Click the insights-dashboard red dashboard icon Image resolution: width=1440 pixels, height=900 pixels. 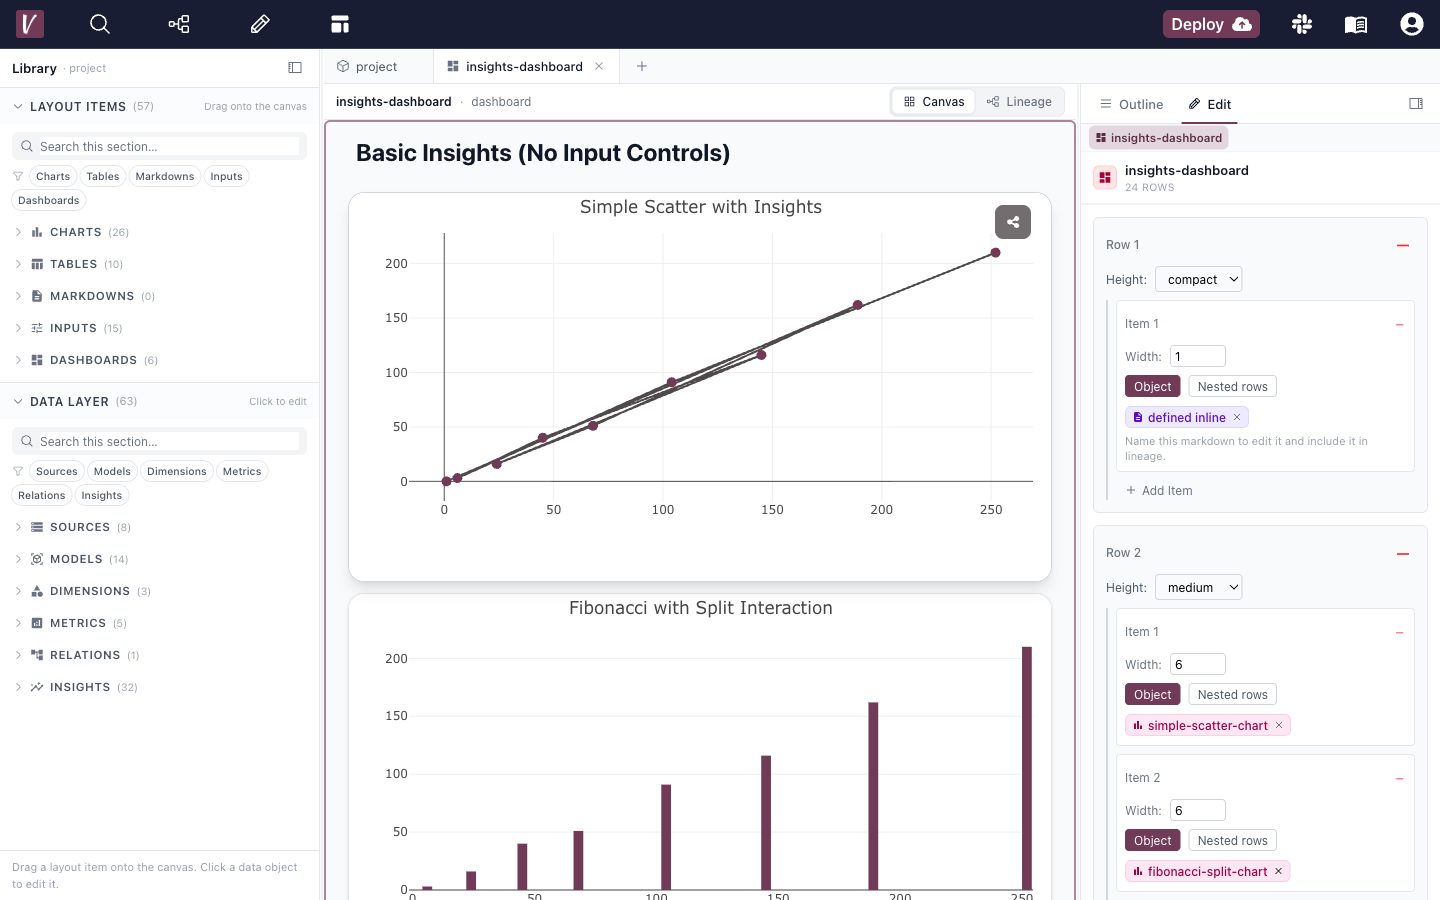(1105, 178)
